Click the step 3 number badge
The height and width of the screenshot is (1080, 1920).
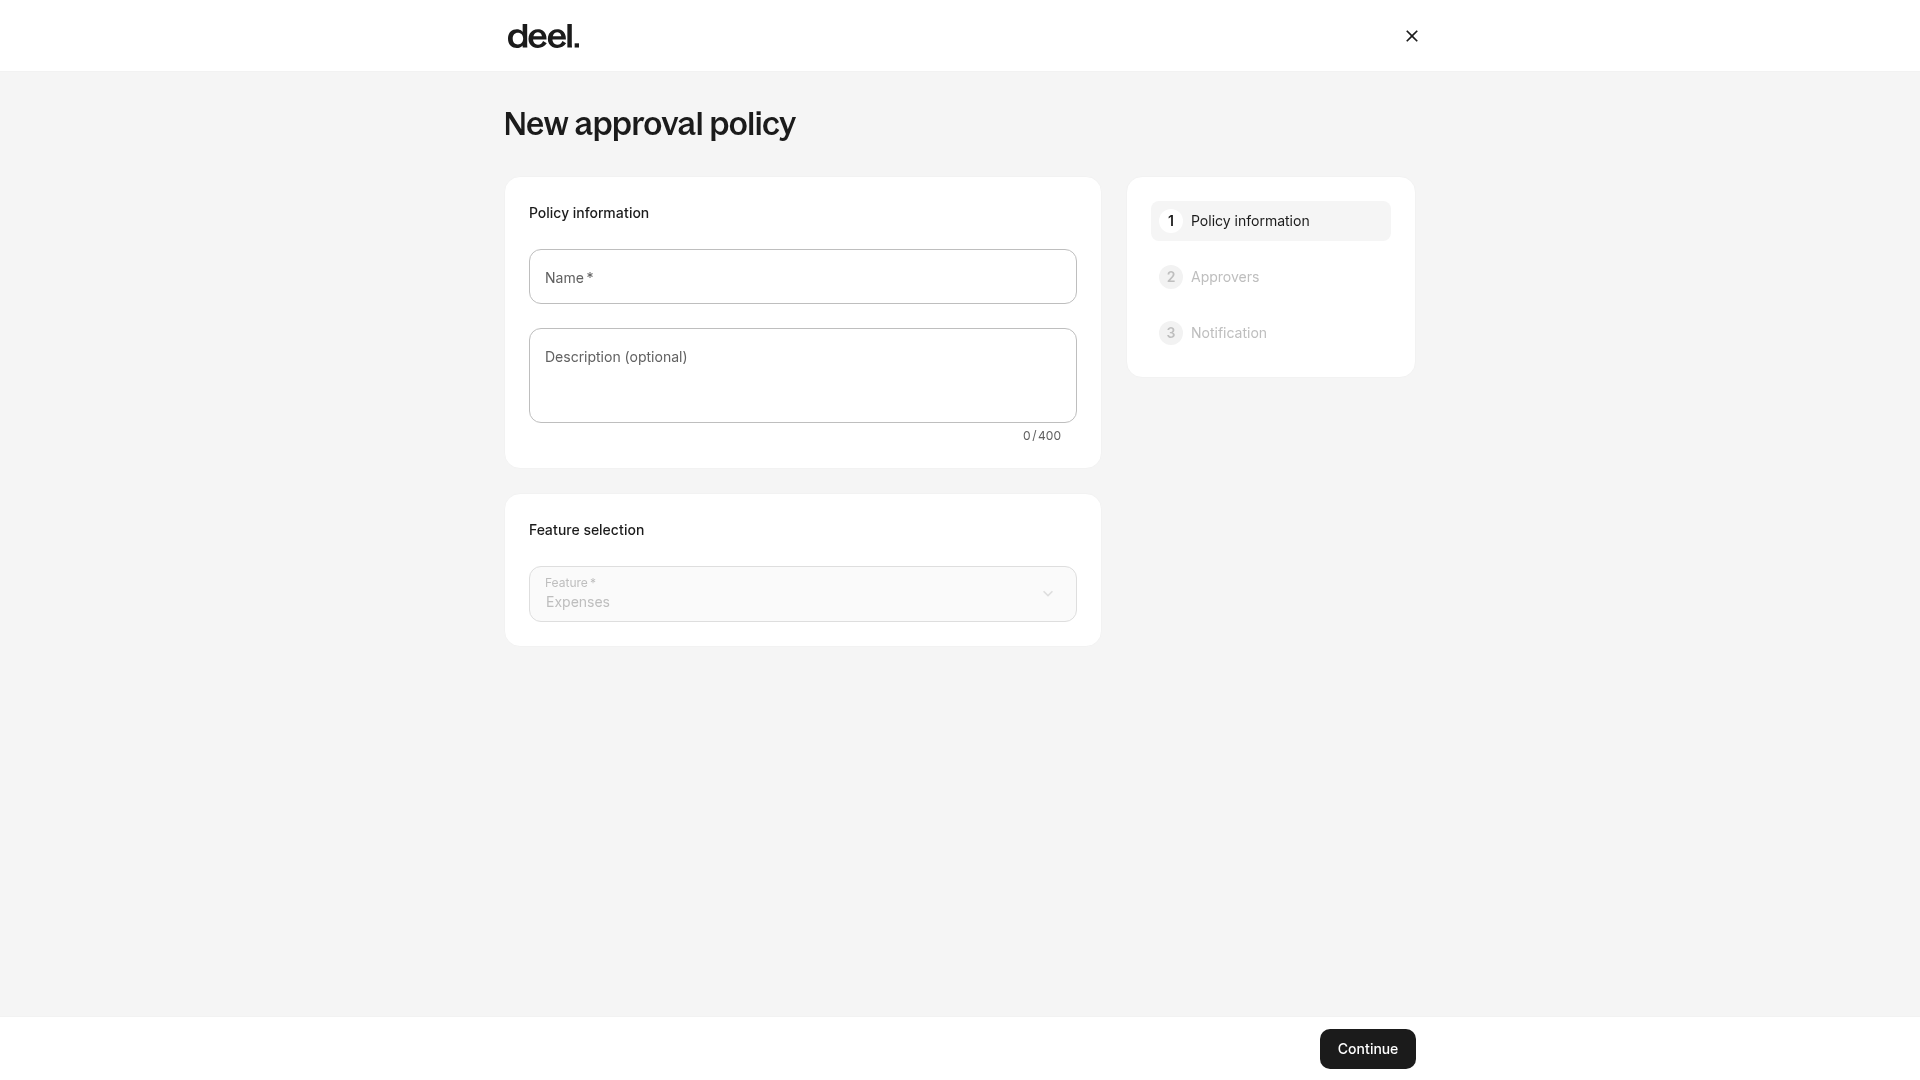tap(1170, 333)
